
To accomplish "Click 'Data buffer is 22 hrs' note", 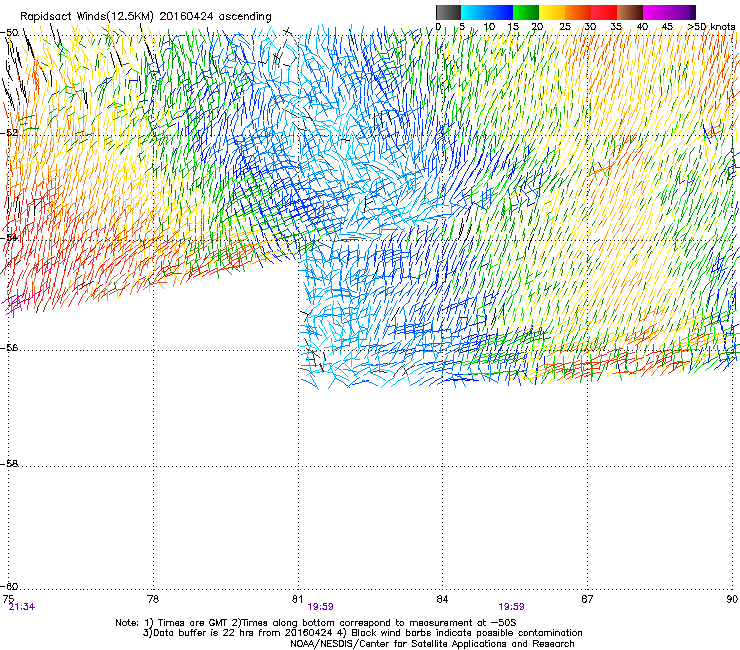I will point(205,633).
